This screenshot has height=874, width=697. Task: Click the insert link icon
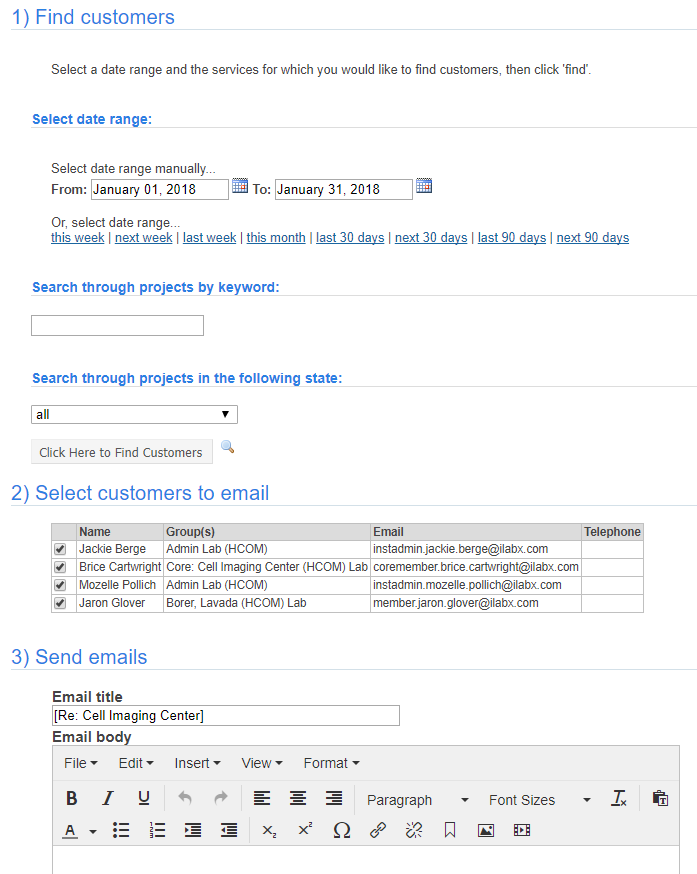(x=378, y=830)
